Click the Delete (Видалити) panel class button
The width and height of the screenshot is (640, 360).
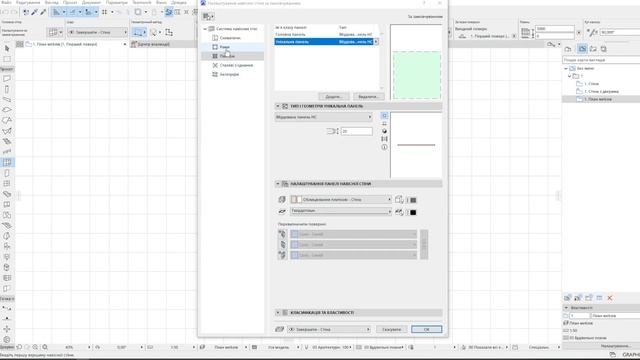[368, 97]
